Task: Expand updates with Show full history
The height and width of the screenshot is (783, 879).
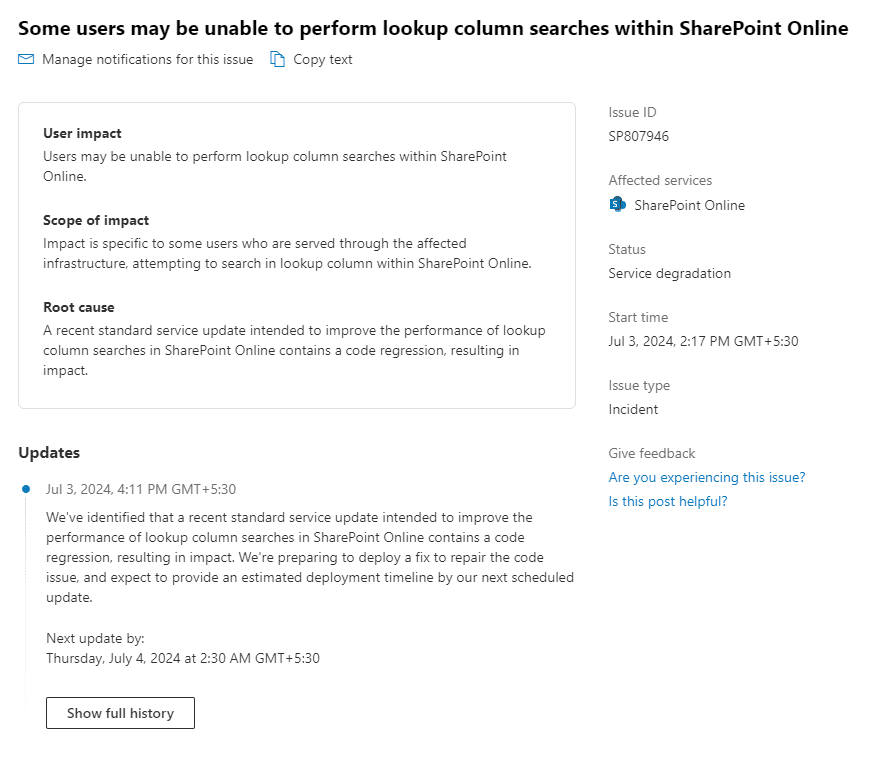Action: (120, 713)
